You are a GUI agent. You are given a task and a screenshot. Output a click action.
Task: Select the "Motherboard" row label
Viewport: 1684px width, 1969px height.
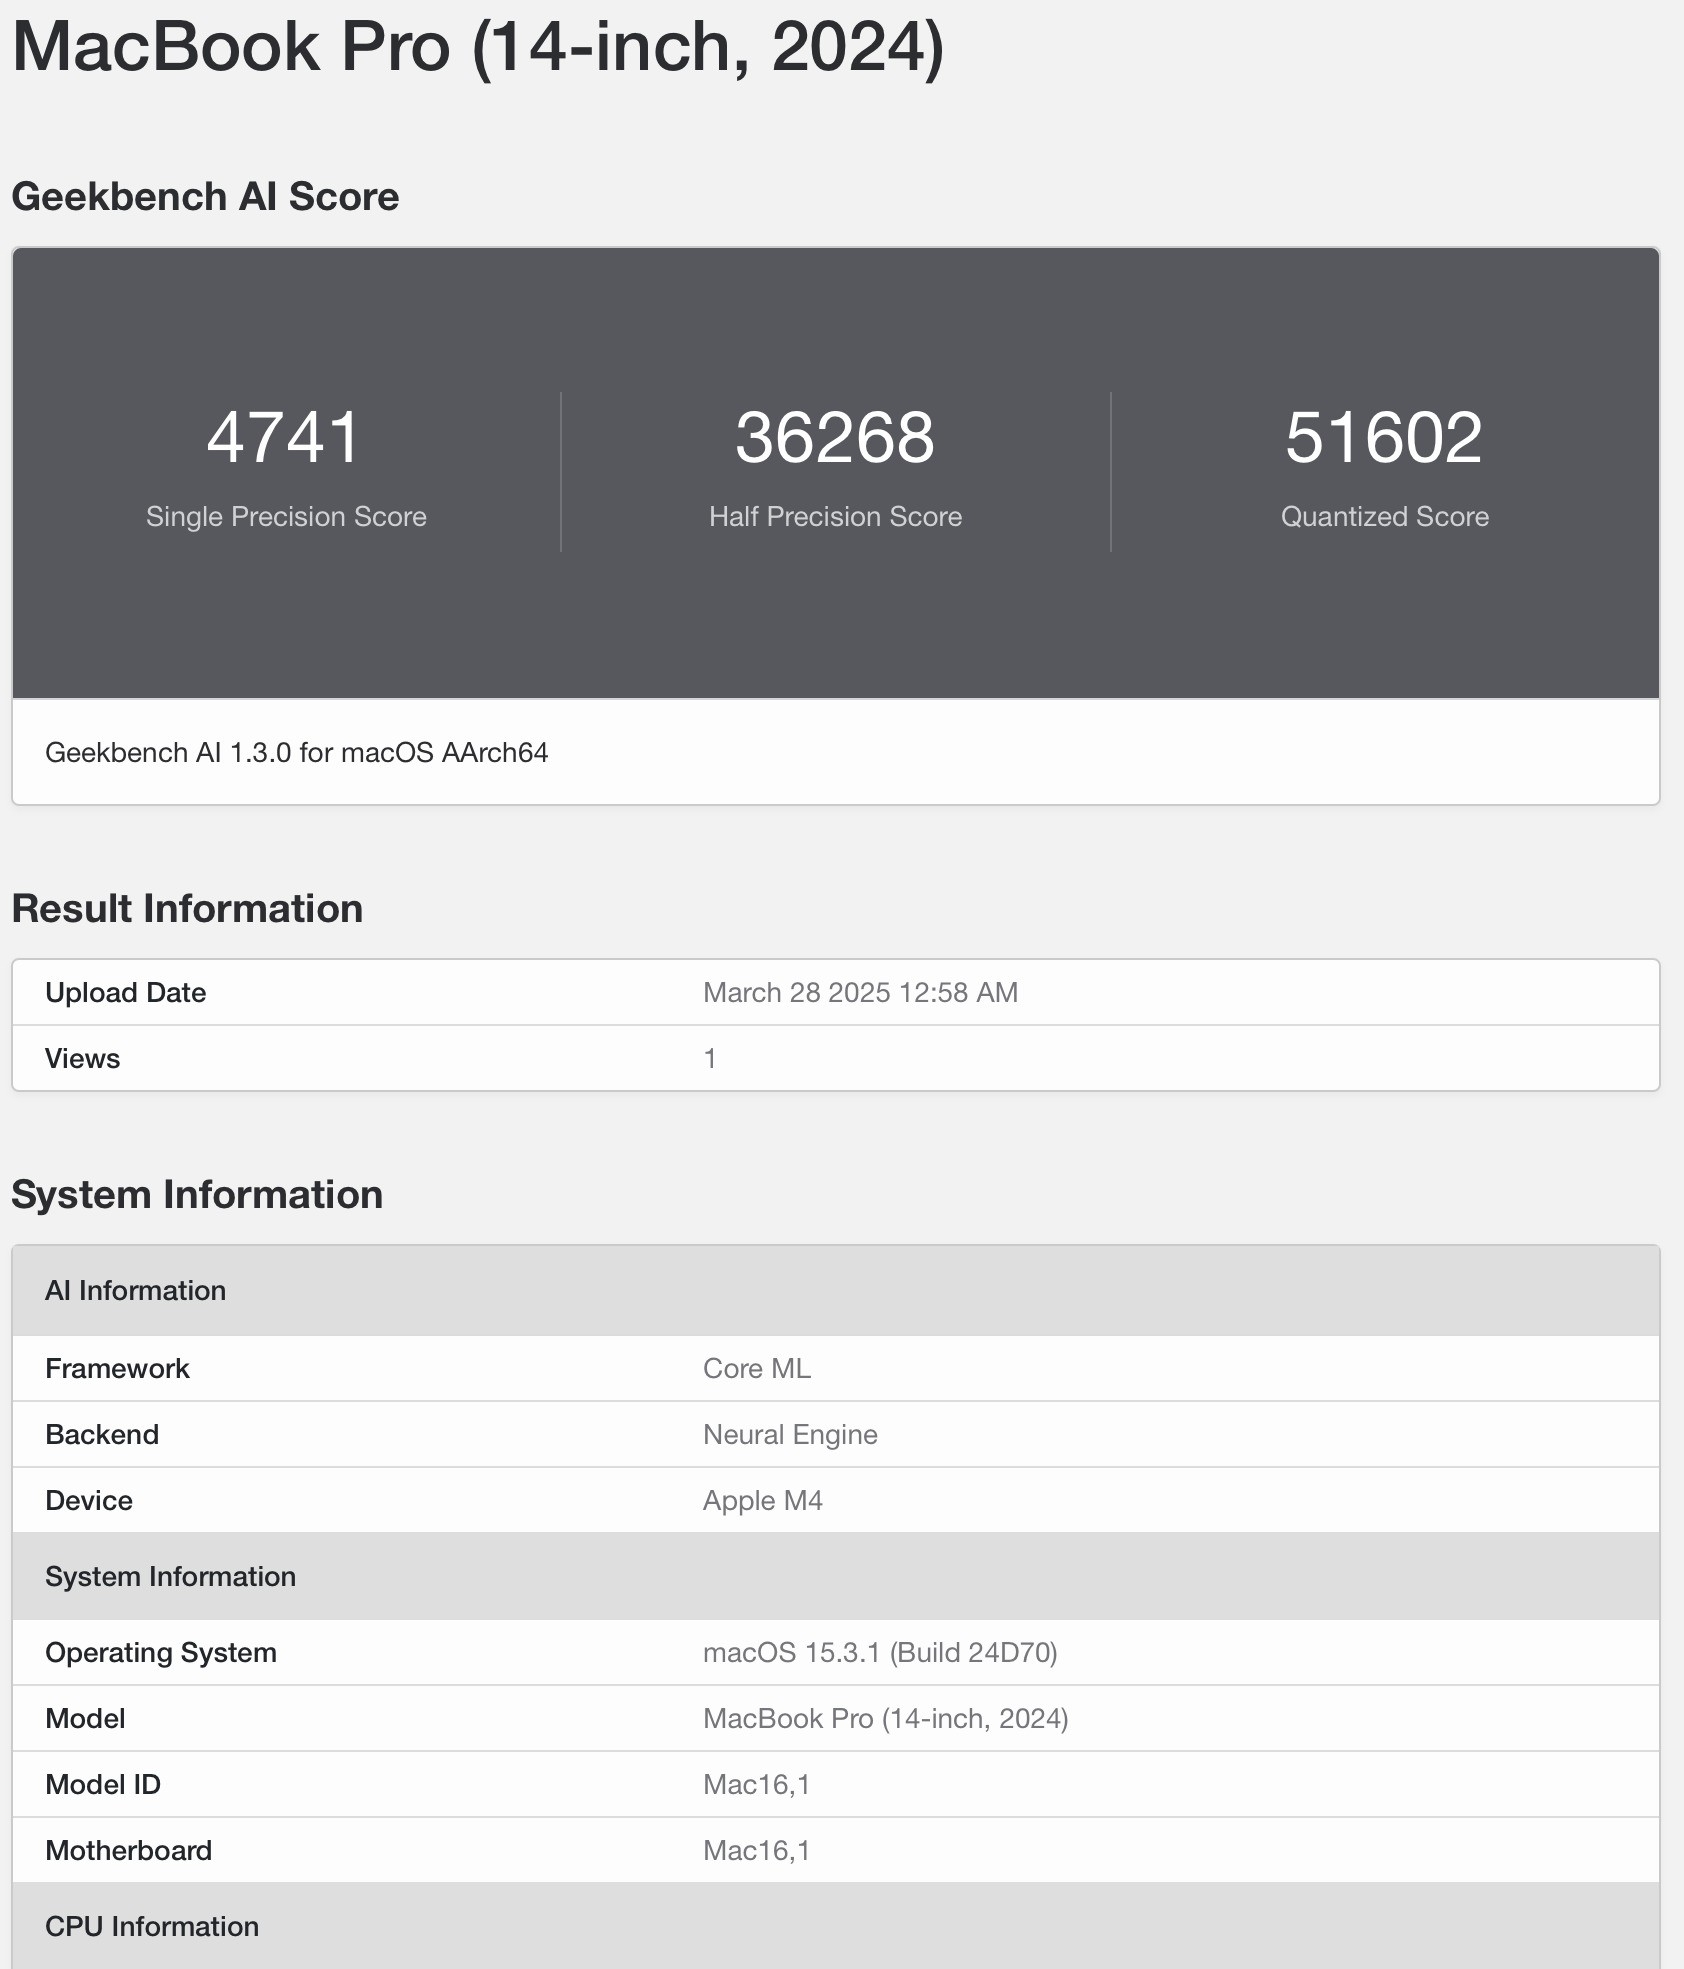click(129, 1850)
